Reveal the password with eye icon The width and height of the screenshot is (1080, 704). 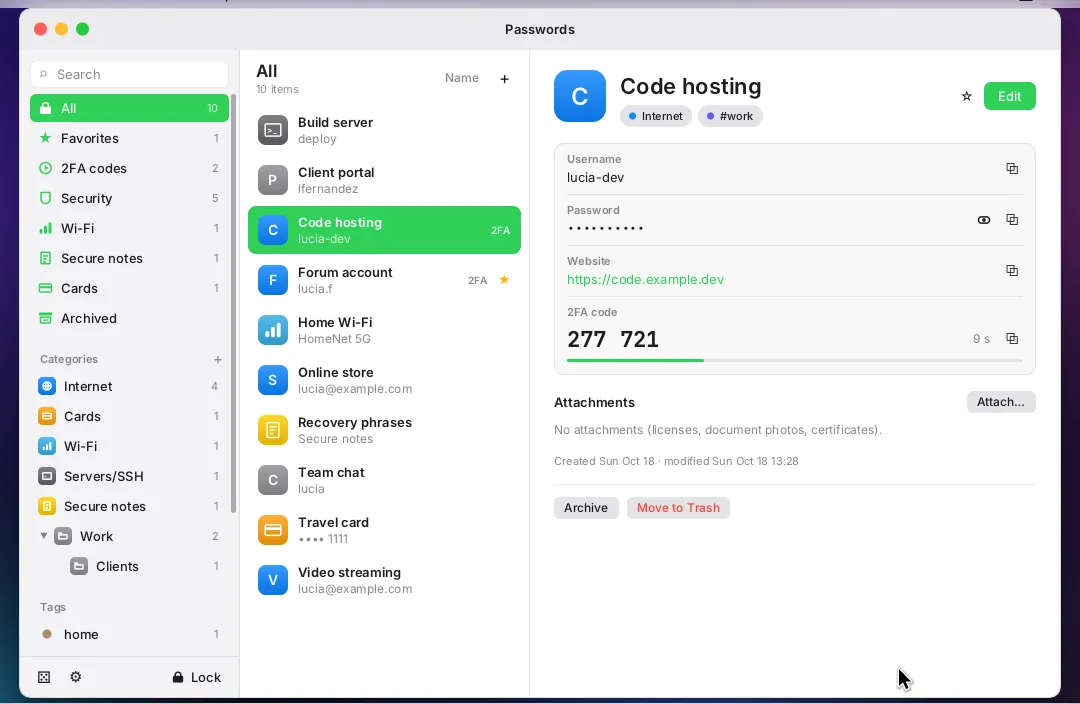pyautogui.click(x=984, y=220)
